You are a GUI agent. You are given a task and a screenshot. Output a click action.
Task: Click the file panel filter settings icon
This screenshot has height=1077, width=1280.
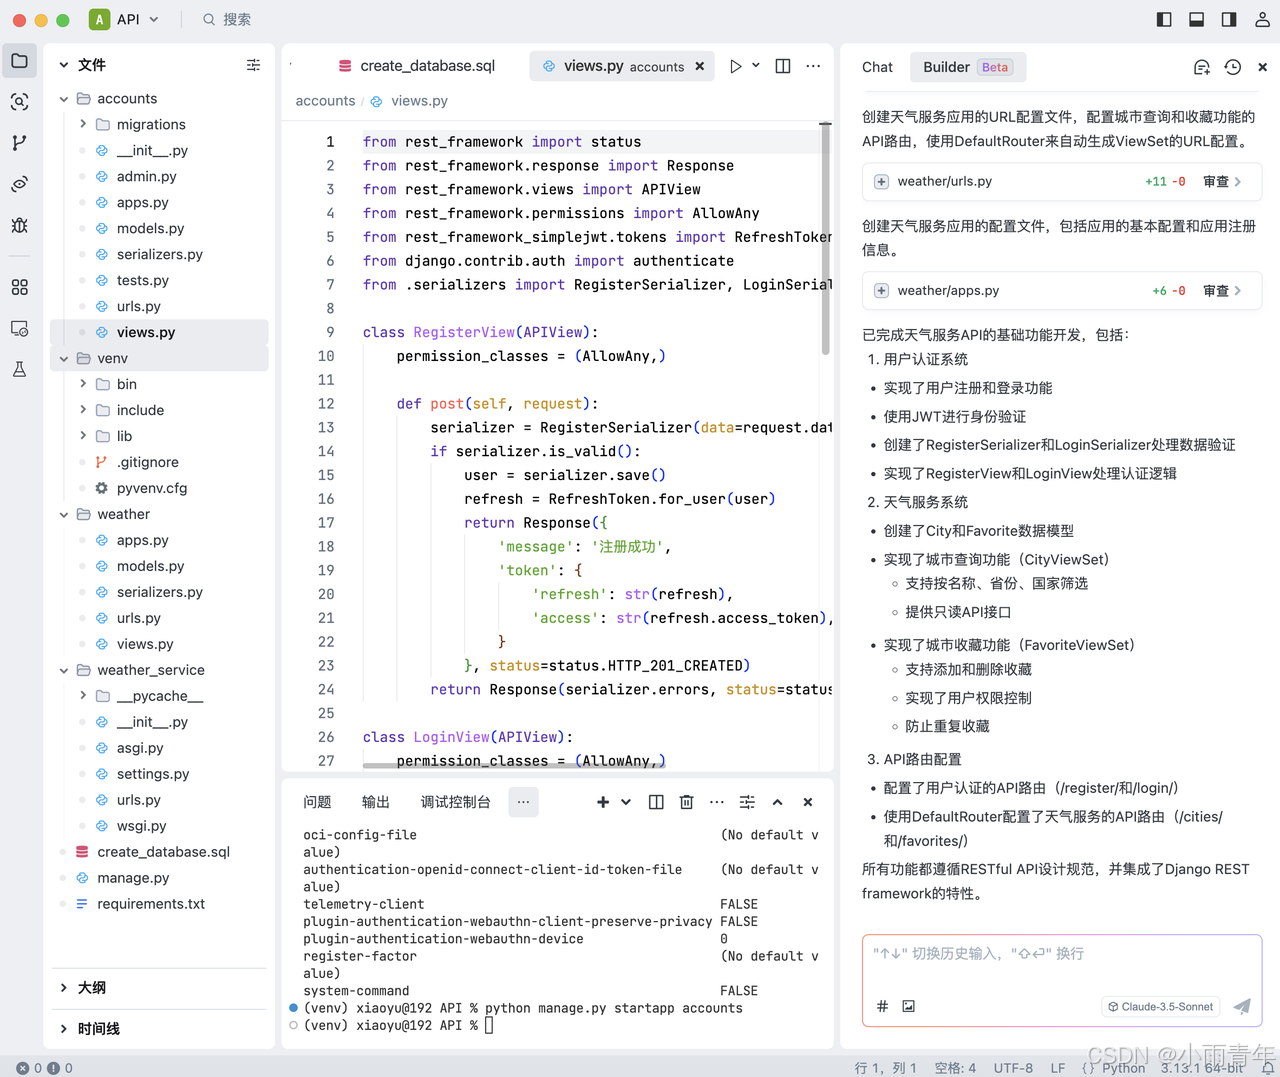253,65
